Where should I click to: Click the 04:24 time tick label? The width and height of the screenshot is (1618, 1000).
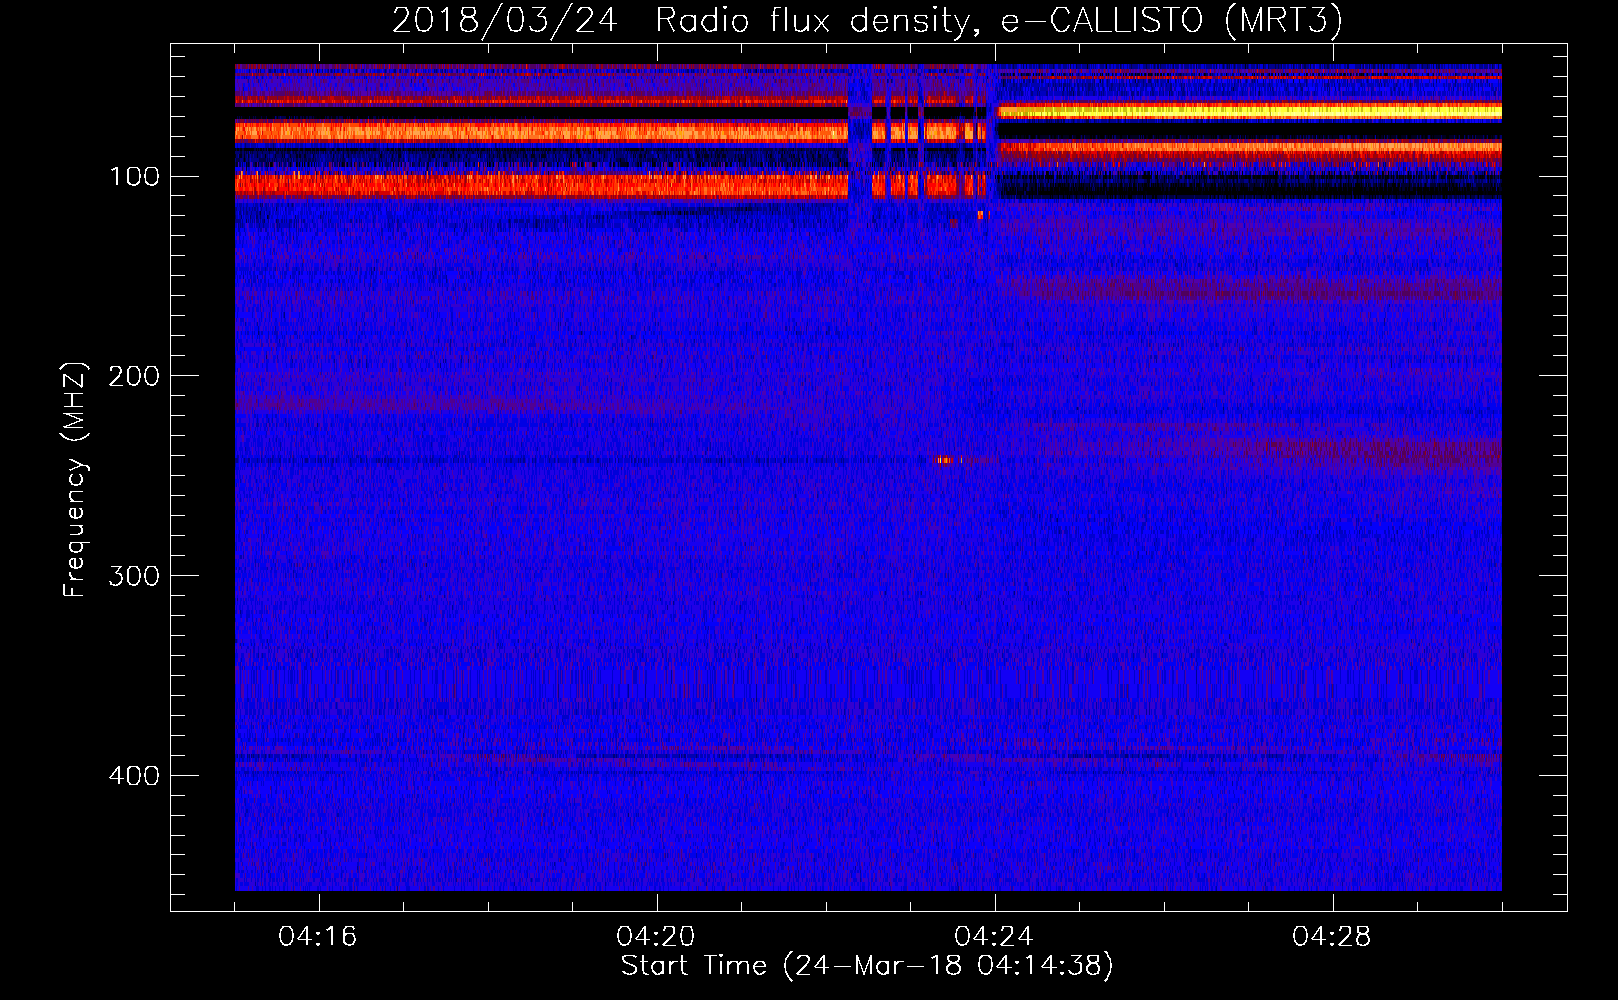point(994,937)
